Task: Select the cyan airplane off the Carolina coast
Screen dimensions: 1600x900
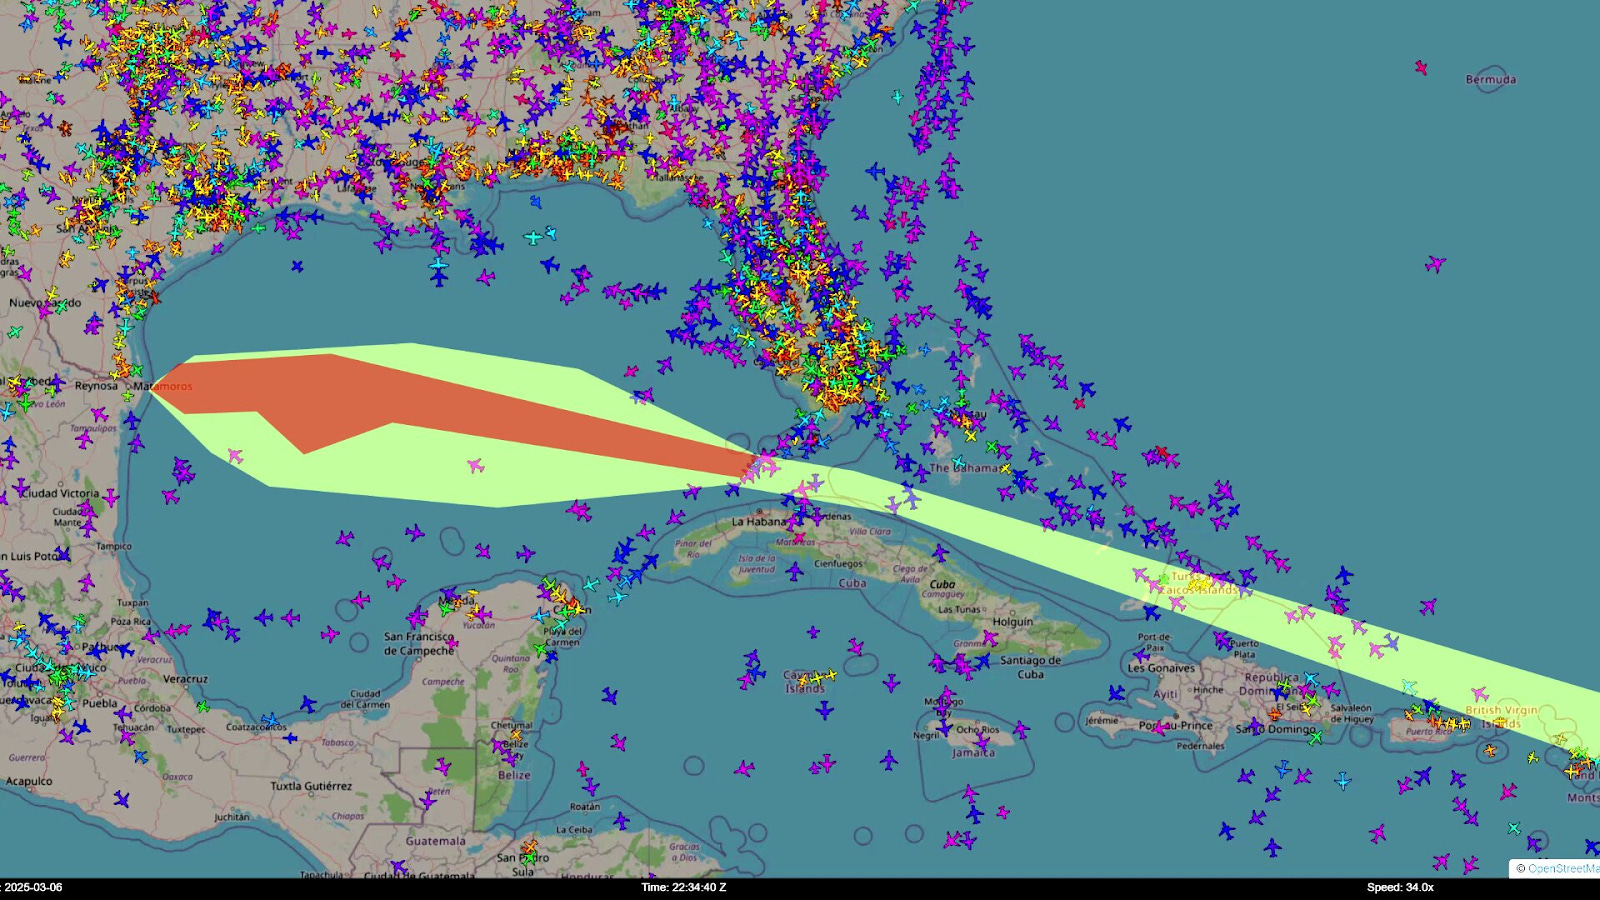Action: point(897,97)
